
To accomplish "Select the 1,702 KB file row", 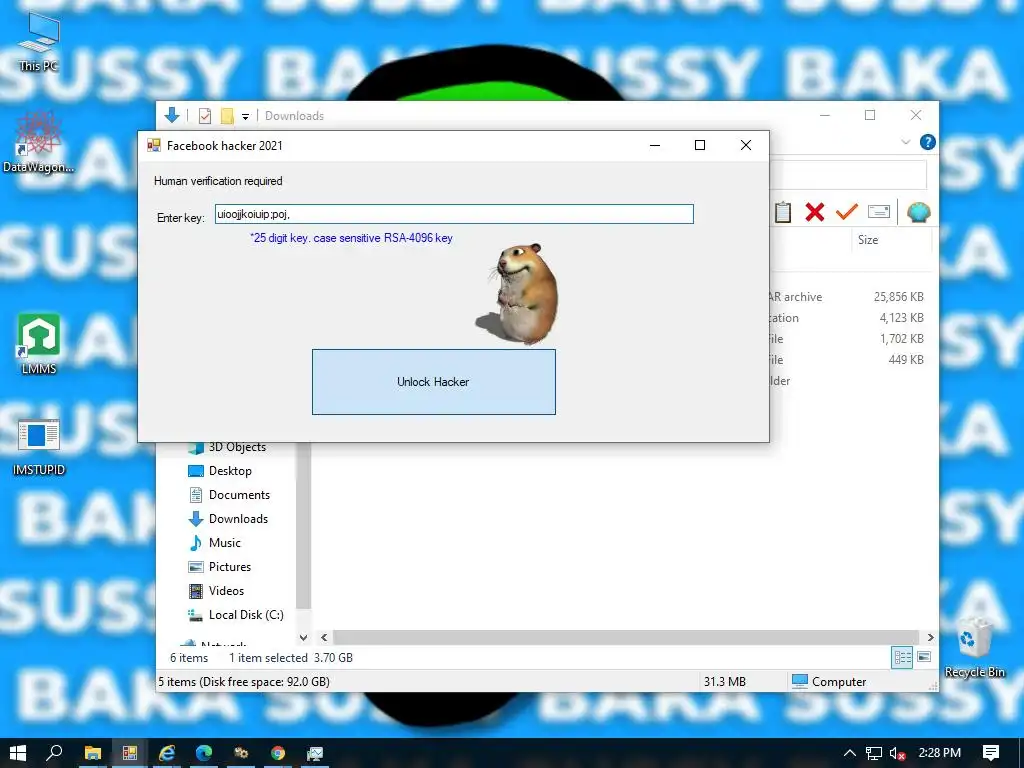I will [849, 338].
